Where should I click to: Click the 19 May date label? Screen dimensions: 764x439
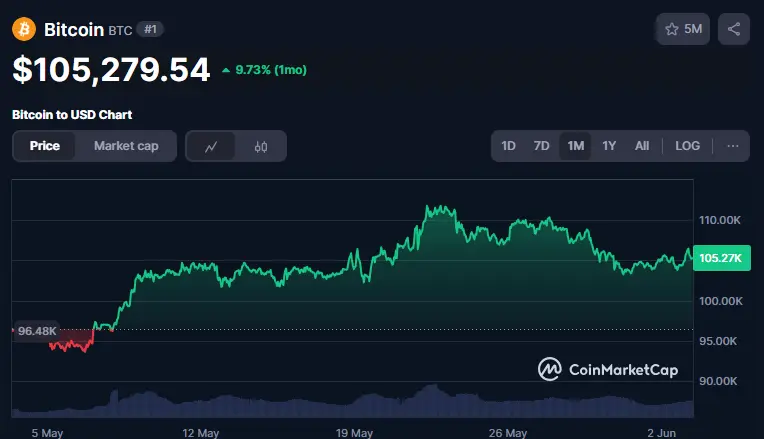click(x=354, y=433)
